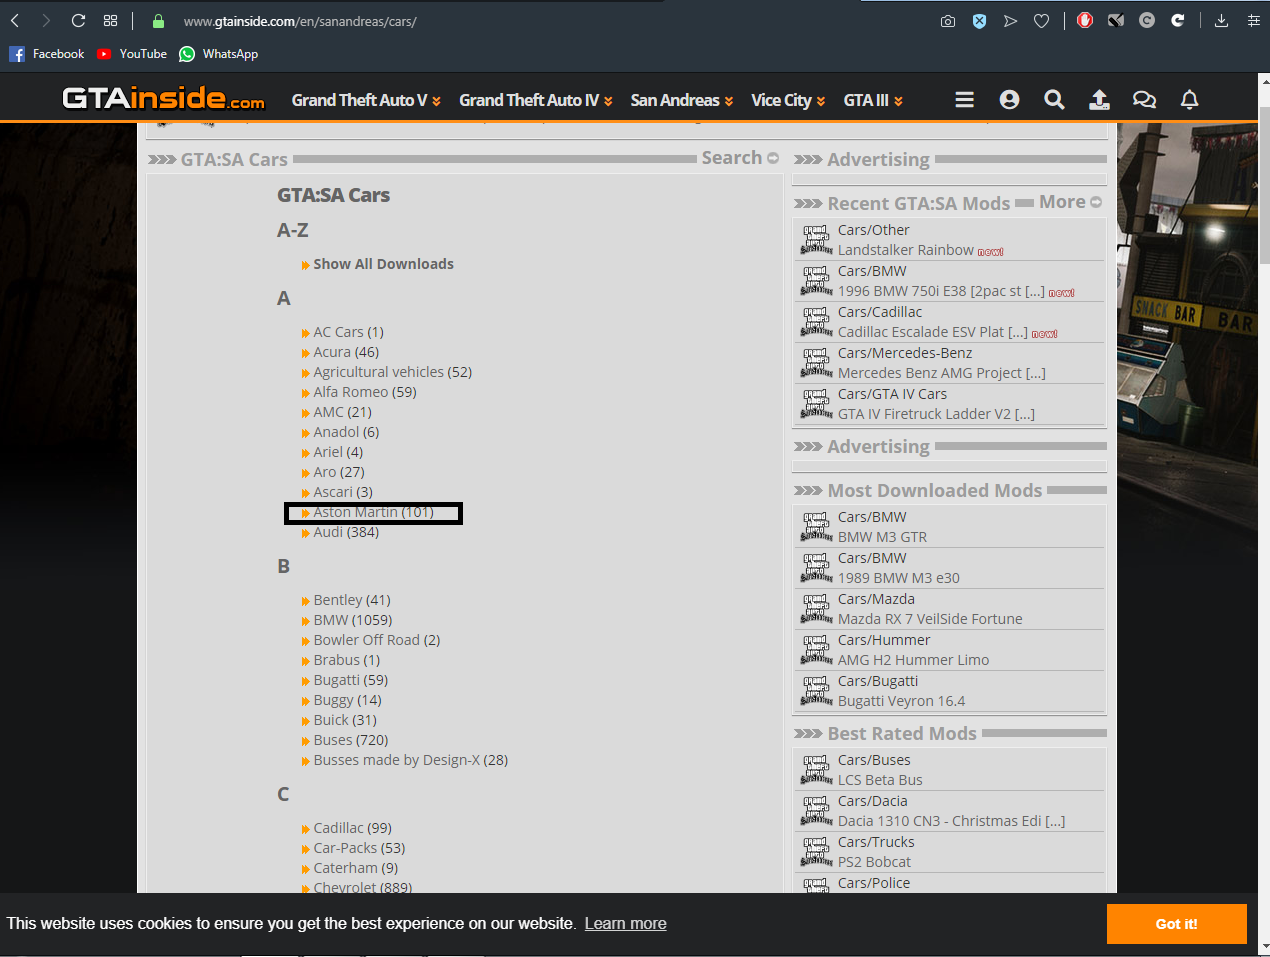
Task: Open the Anadol (6) category
Action: pos(346,432)
